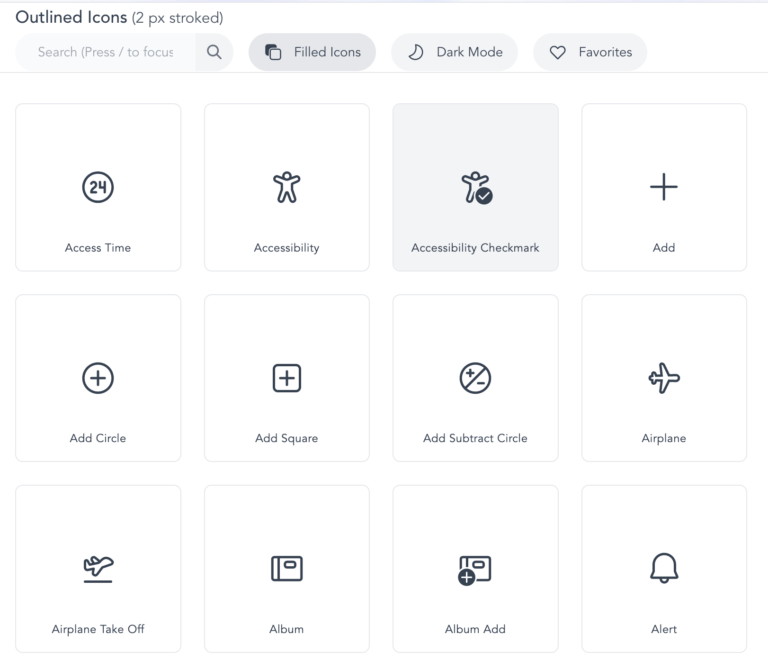Select the Airplane icon
768x670 pixels.
coord(664,377)
